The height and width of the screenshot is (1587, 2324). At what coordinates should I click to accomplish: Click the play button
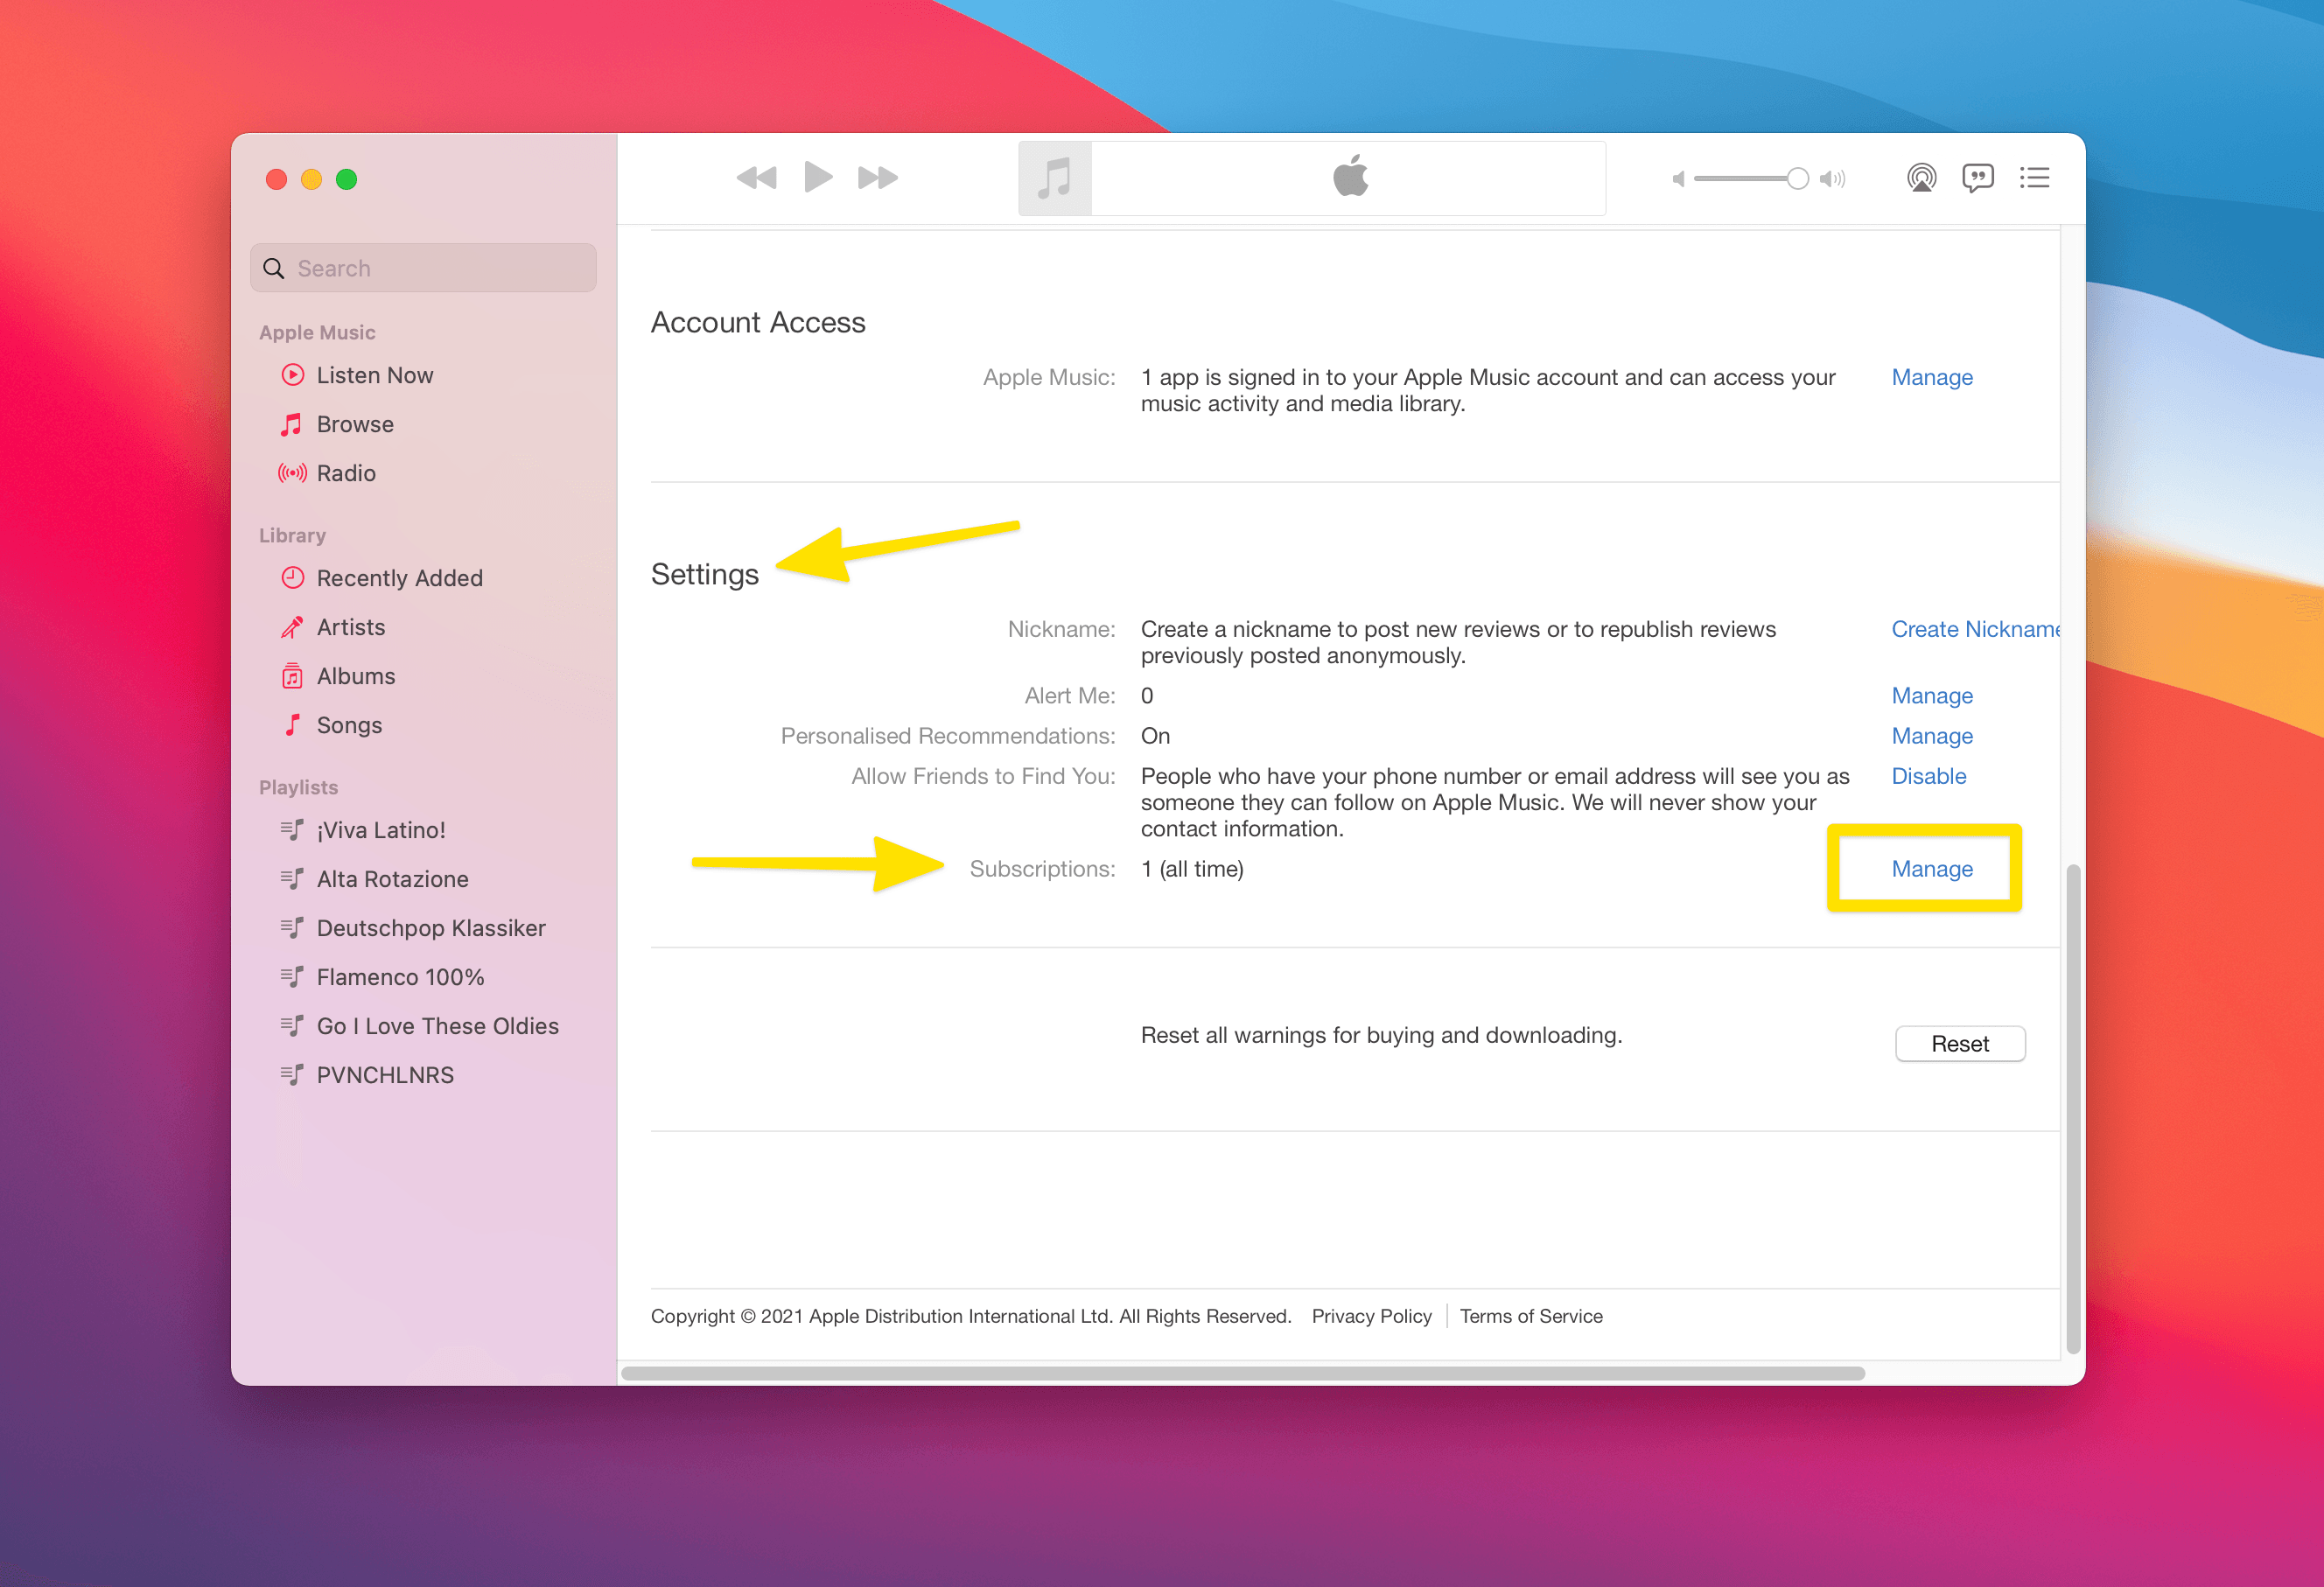(x=818, y=177)
